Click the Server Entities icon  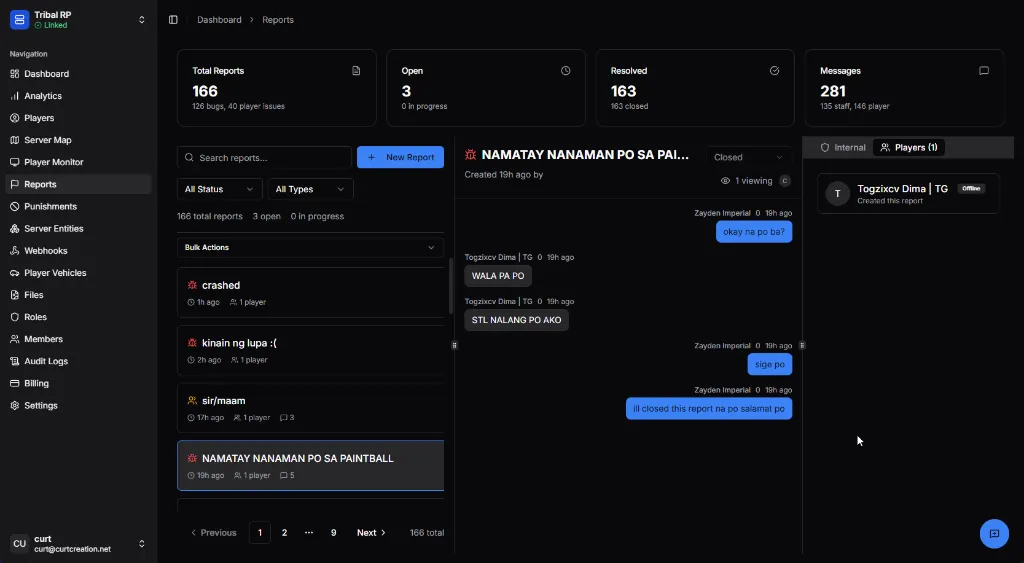pos(15,229)
